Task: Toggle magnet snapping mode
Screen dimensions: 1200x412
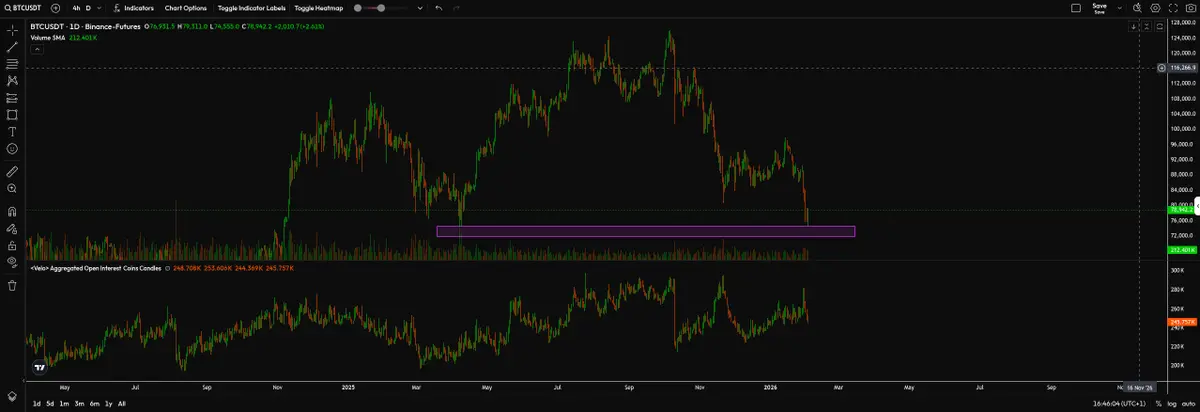Action: click(12, 211)
